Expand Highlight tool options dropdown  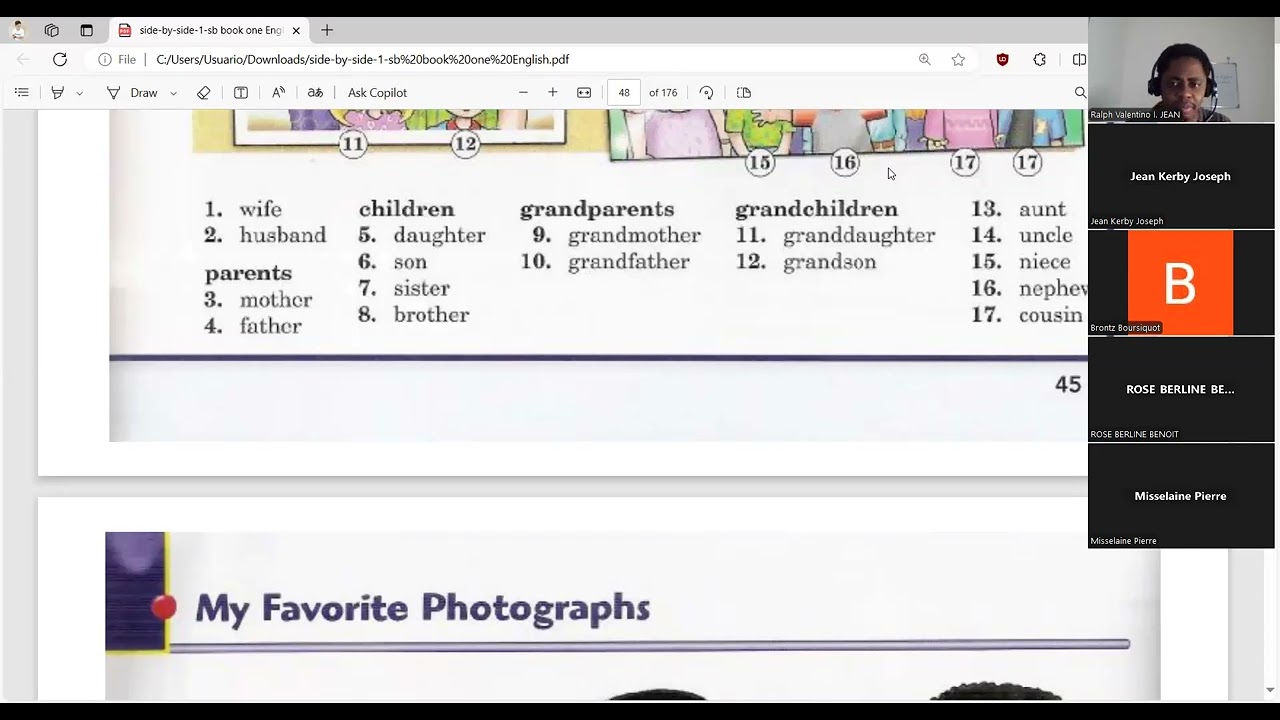coord(79,93)
